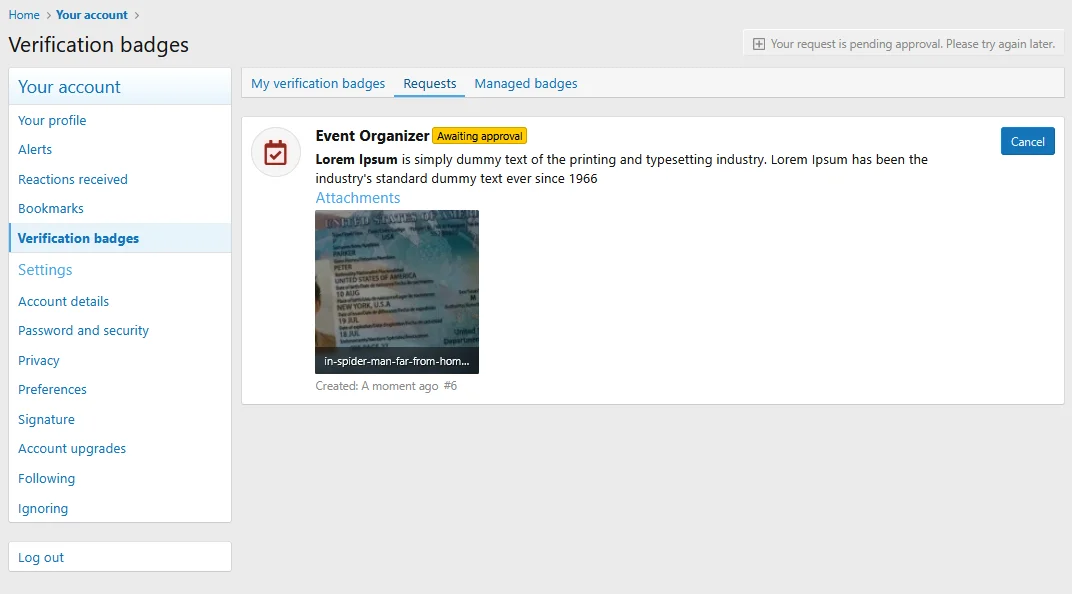Open Alerts in sidebar
This screenshot has width=1072, height=594.
(x=120, y=150)
